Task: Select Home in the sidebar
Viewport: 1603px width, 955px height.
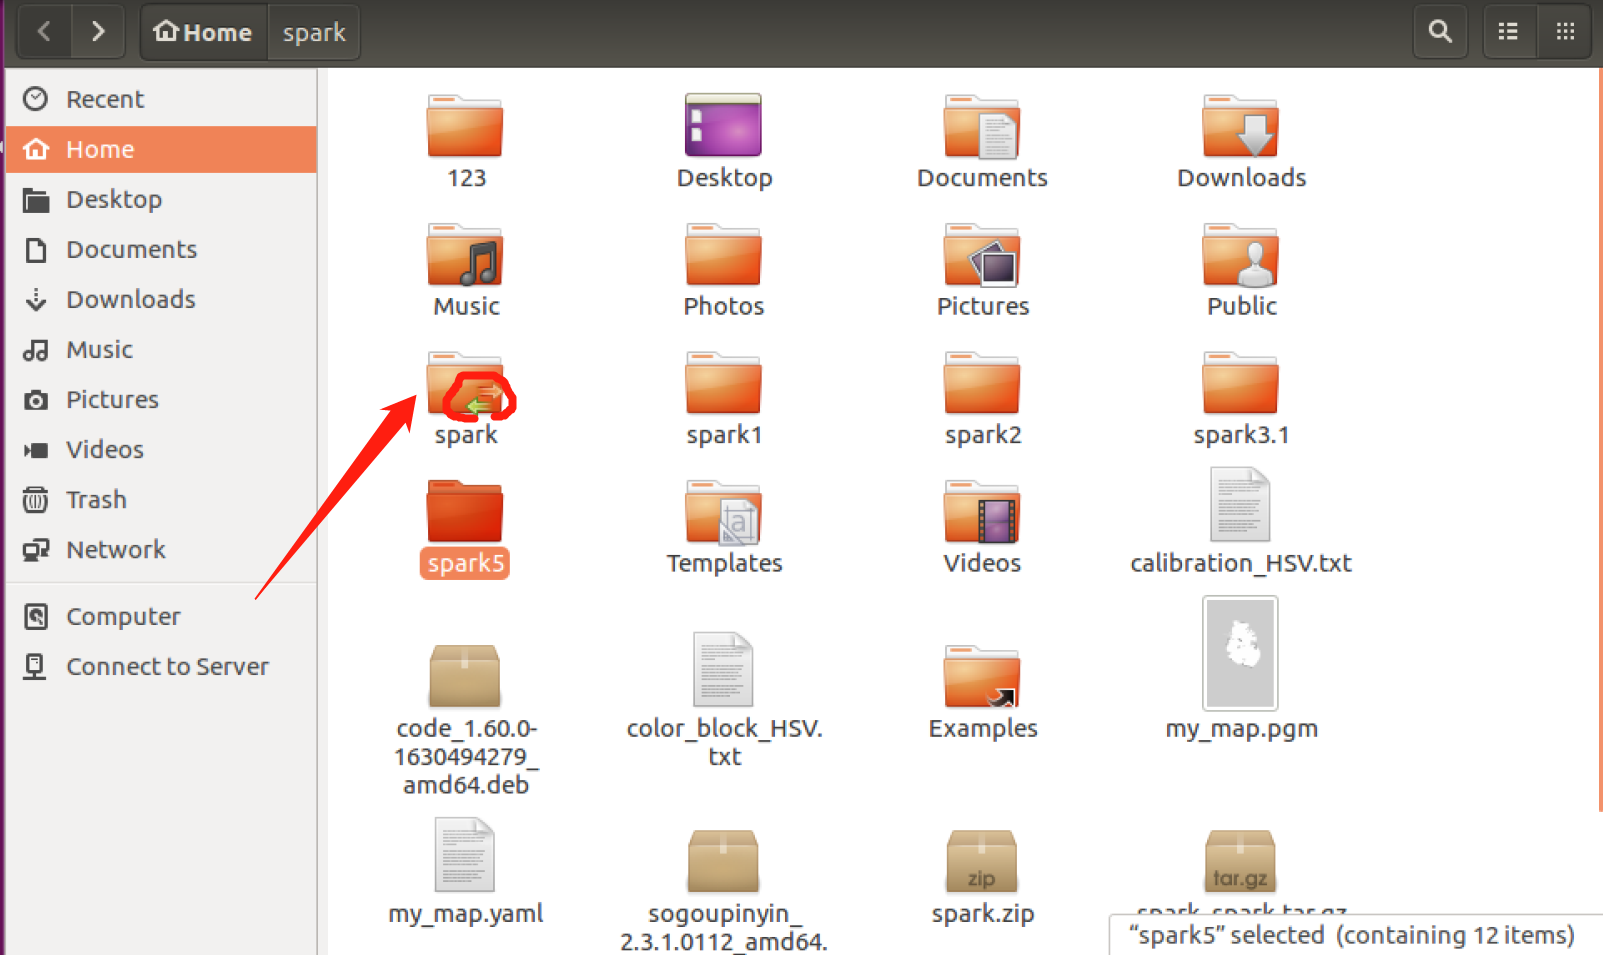Action: pos(161,149)
